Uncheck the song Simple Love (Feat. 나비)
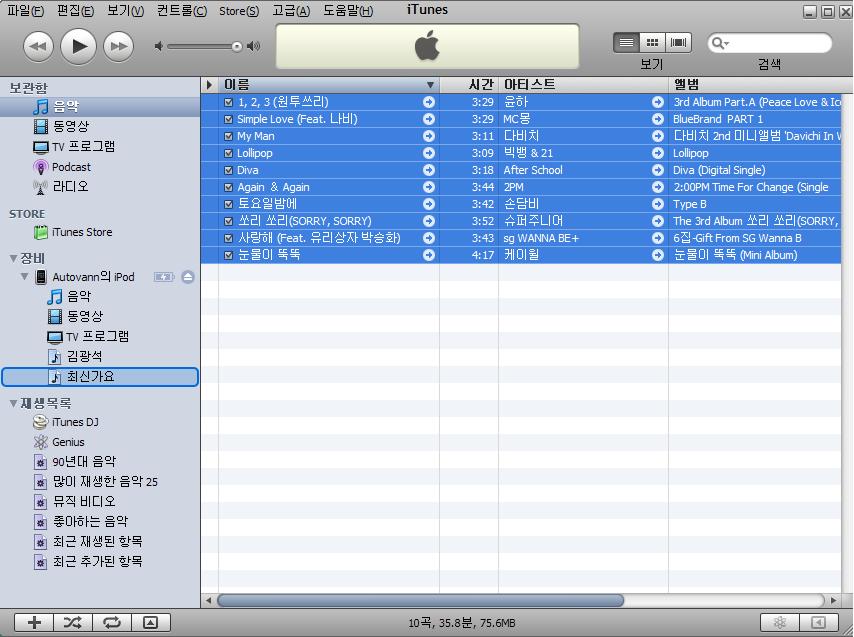The height and width of the screenshot is (637, 854). (228, 119)
